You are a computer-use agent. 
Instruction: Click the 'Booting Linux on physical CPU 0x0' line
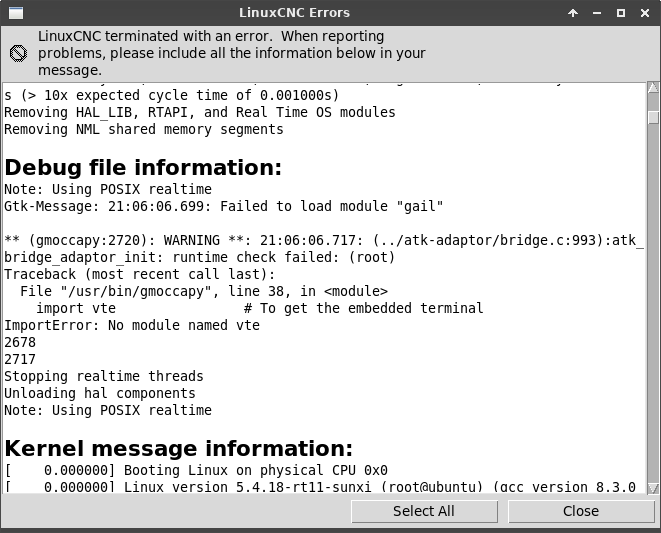click(x=196, y=470)
